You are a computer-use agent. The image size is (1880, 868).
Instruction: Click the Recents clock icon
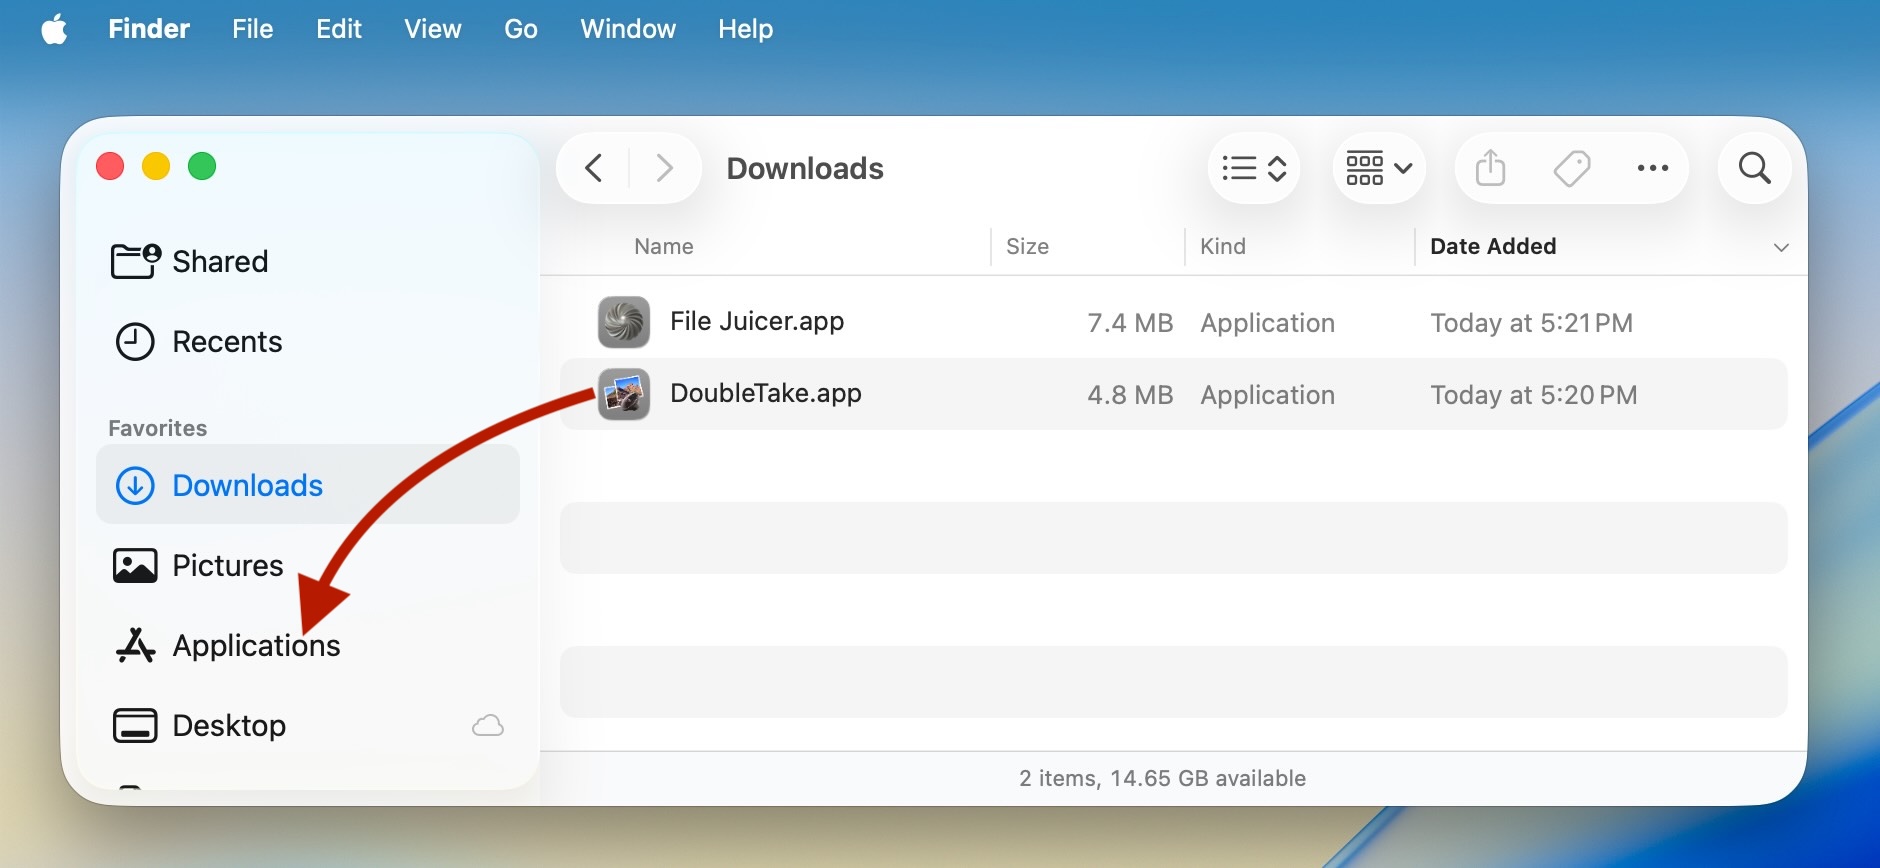click(x=135, y=342)
